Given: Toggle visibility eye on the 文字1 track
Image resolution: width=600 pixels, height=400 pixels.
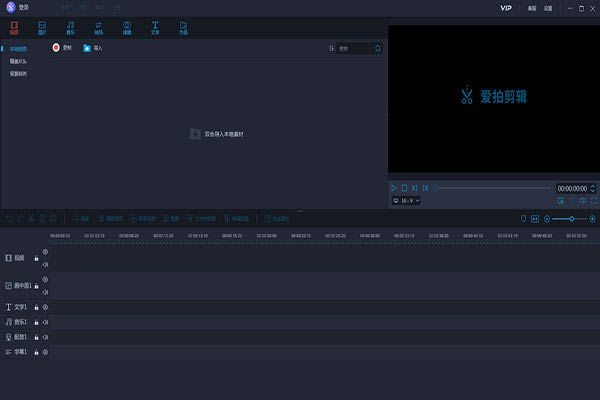Looking at the screenshot, I should (45, 307).
